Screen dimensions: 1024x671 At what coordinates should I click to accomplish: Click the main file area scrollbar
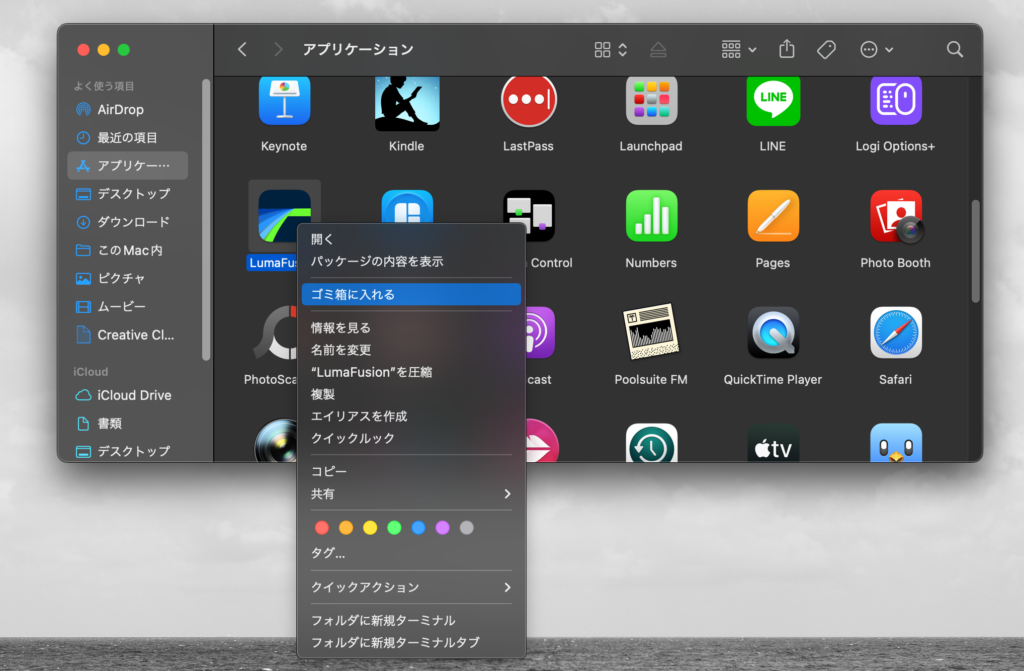pyautogui.click(x=976, y=252)
